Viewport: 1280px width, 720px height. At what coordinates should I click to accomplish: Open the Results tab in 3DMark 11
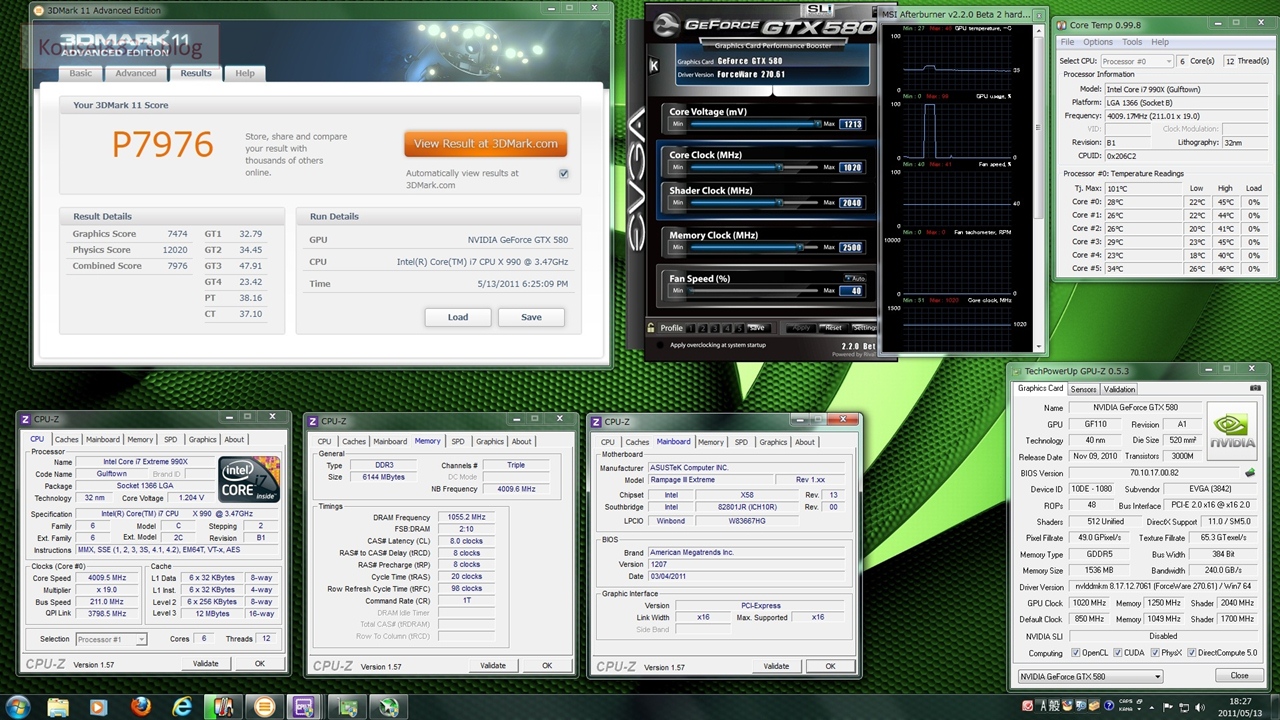195,73
